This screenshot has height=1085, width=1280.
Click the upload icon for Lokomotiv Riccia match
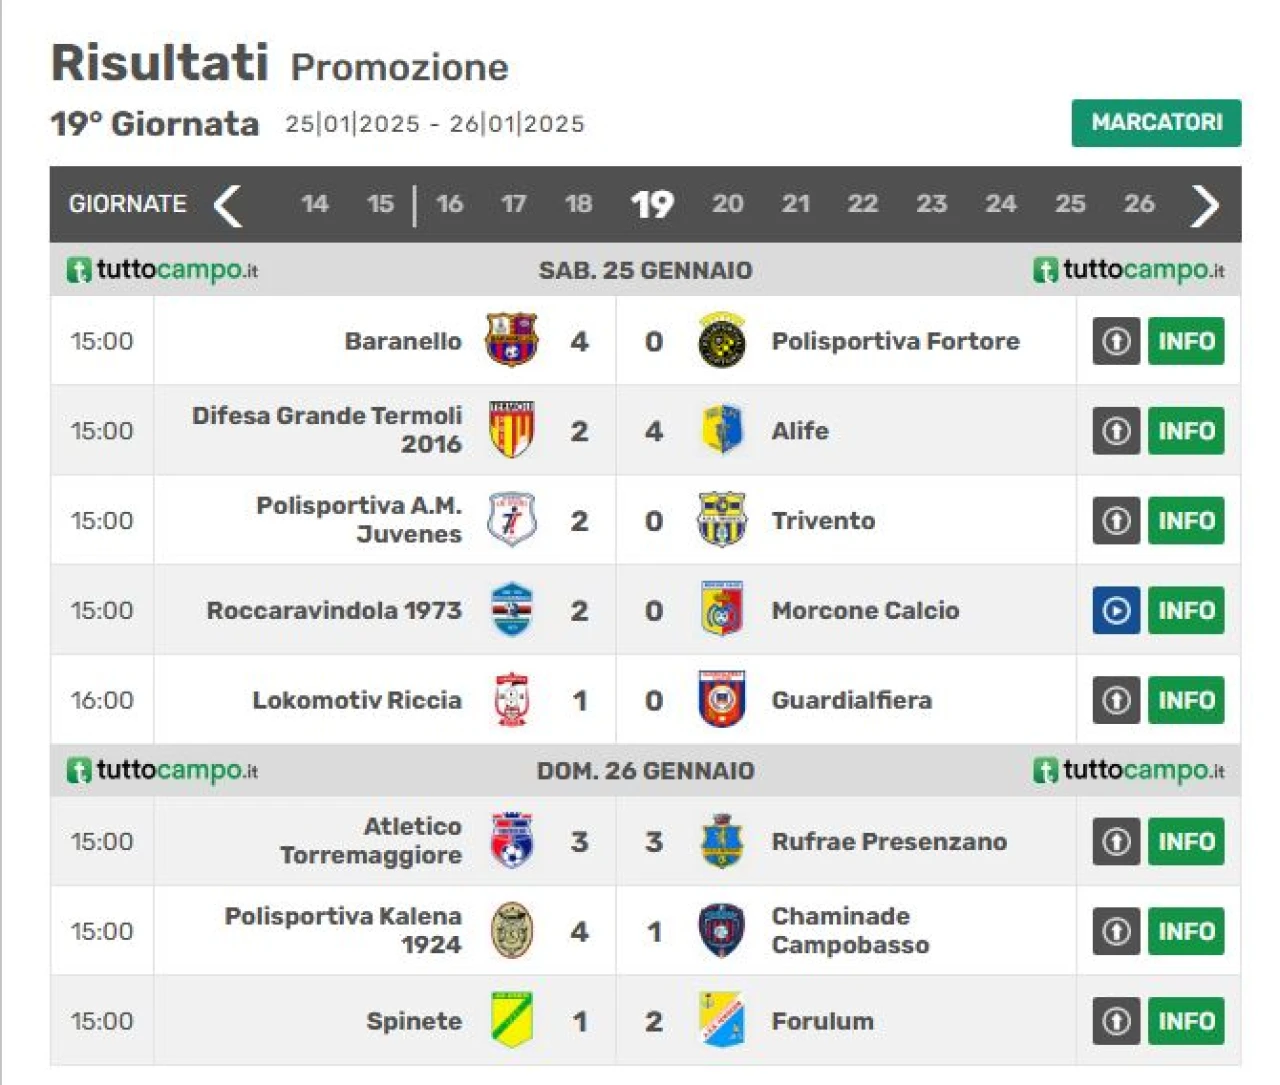(x=1116, y=700)
